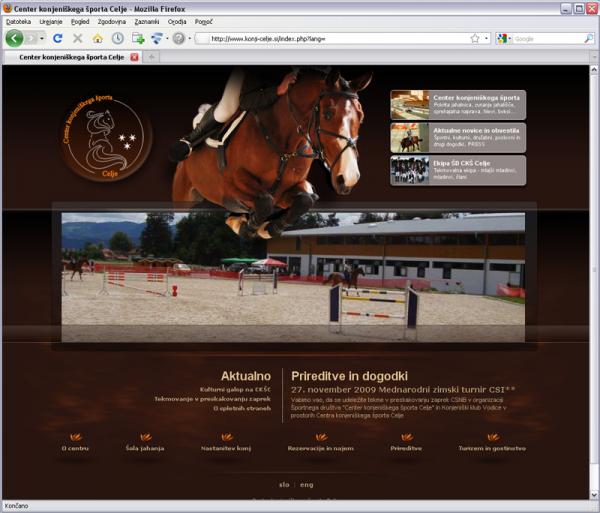Click the Ekipa ŠD CKŠ Celje thumbnail

(x=408, y=170)
